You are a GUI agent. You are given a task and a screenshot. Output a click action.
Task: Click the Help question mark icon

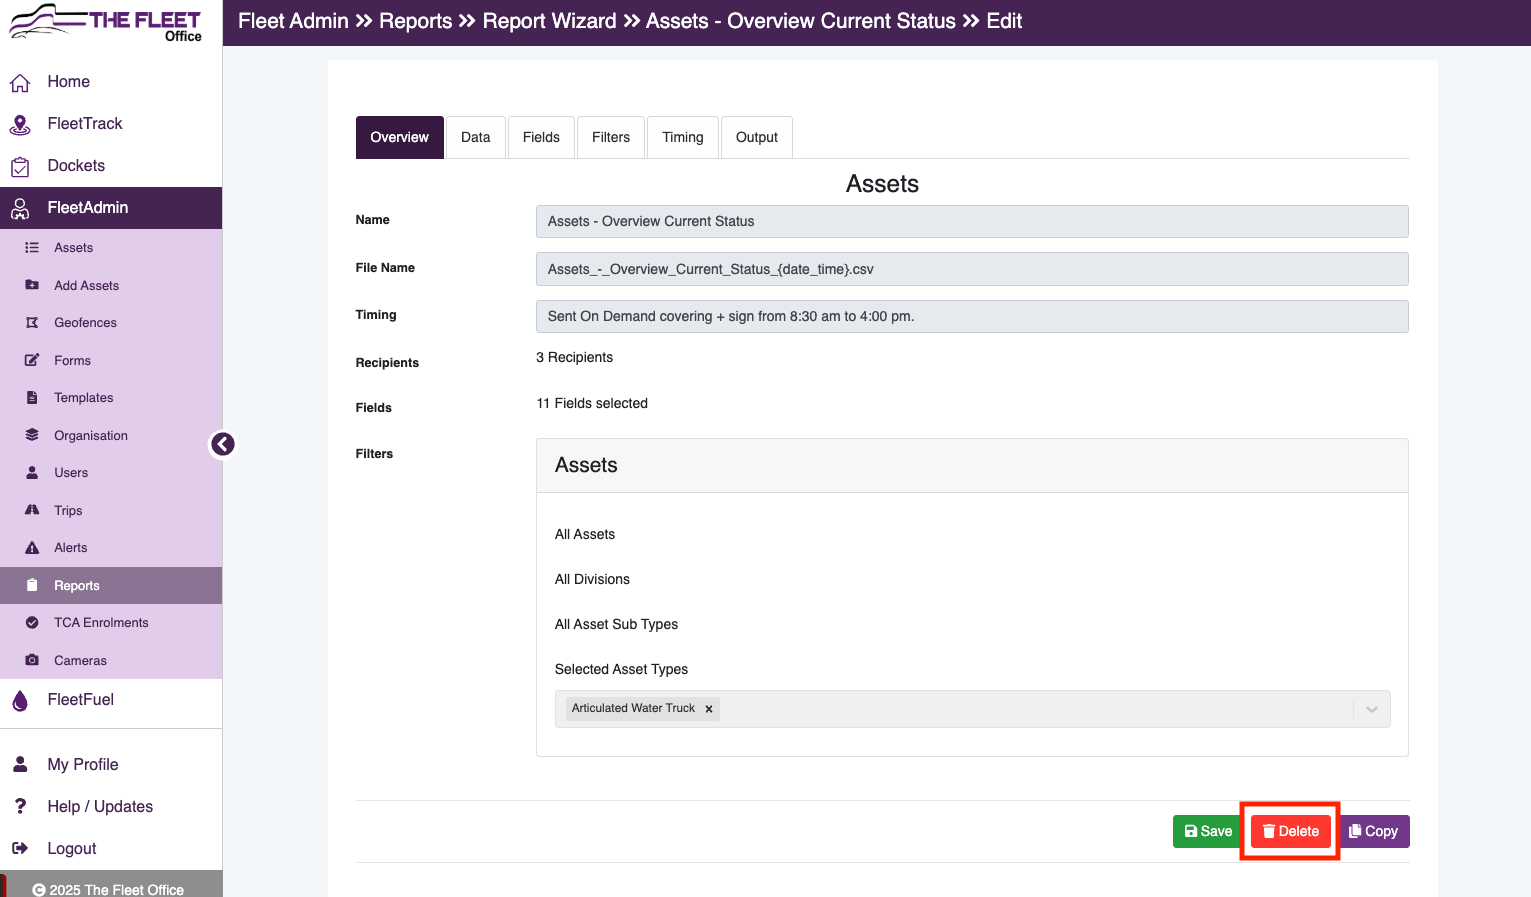20,806
